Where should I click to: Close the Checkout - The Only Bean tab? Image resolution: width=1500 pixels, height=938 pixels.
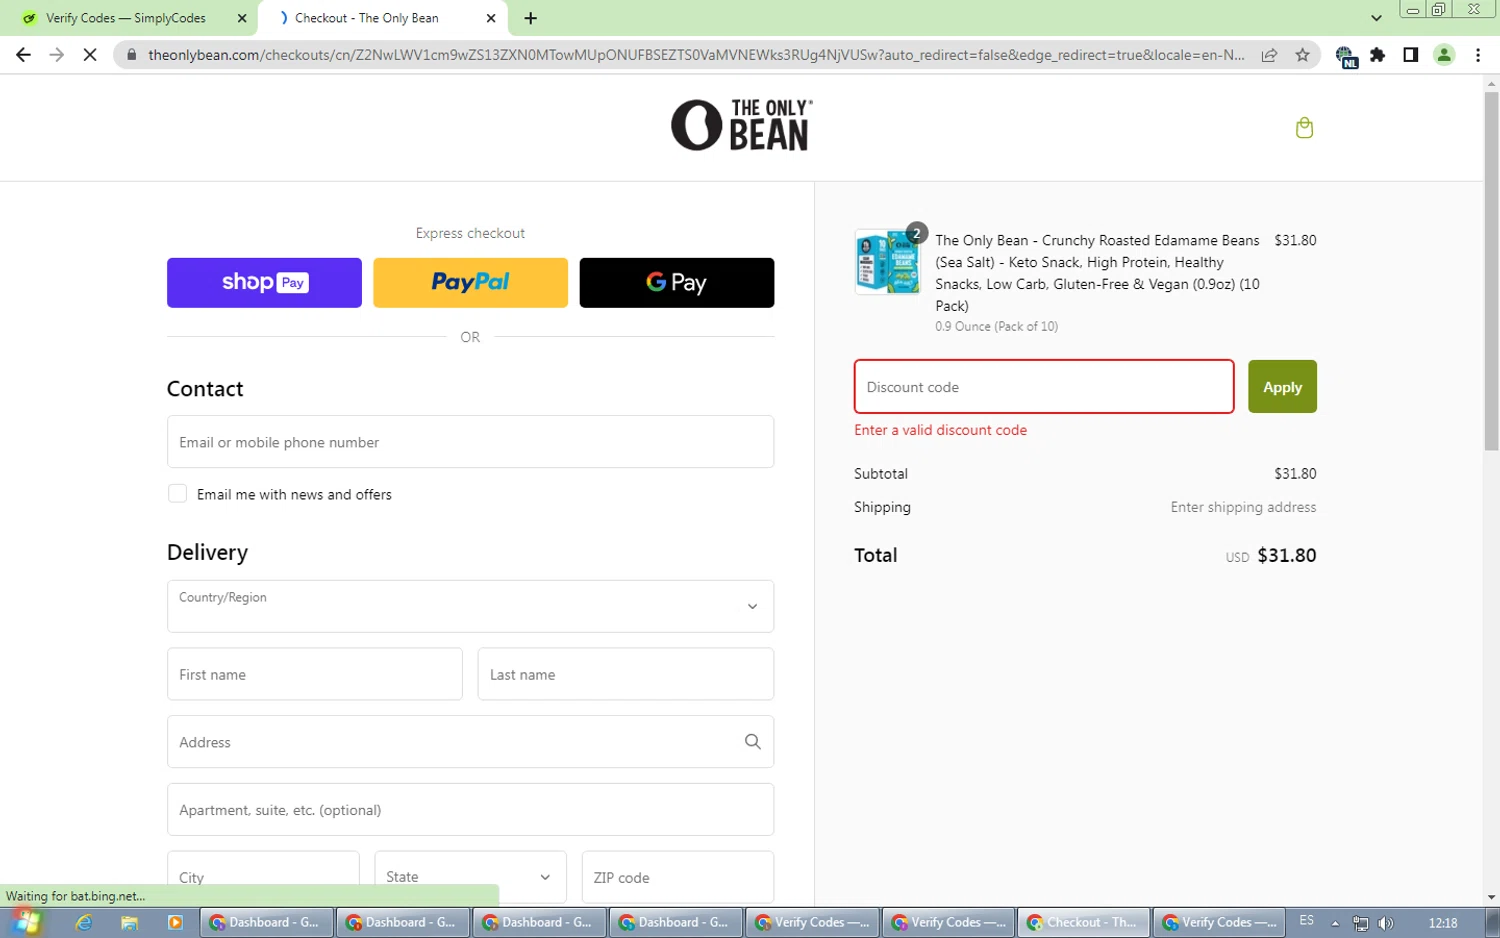tap(491, 18)
